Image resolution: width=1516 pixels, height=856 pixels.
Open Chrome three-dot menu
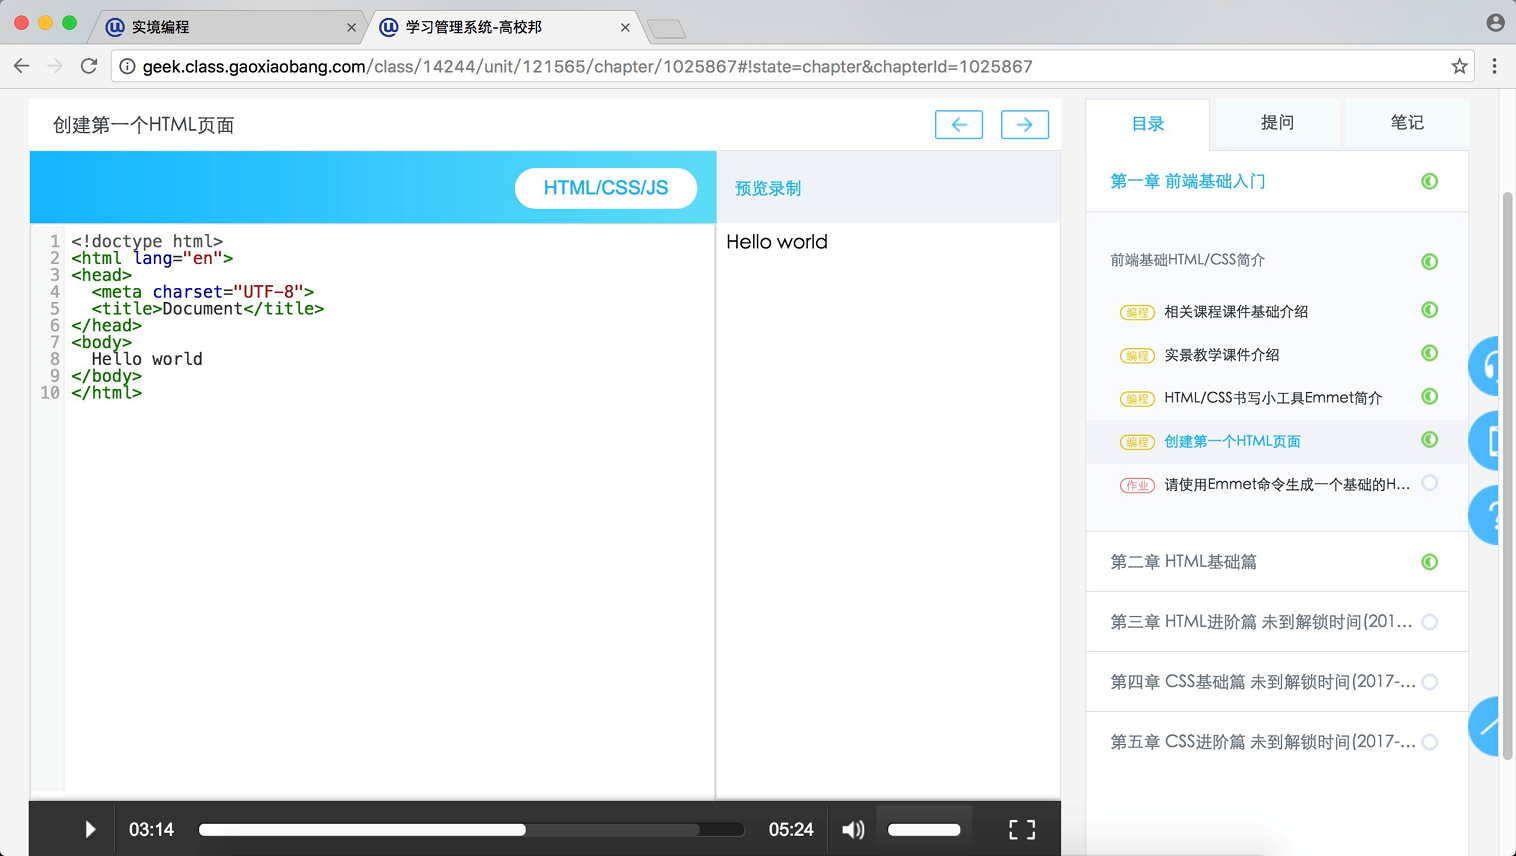pos(1494,66)
